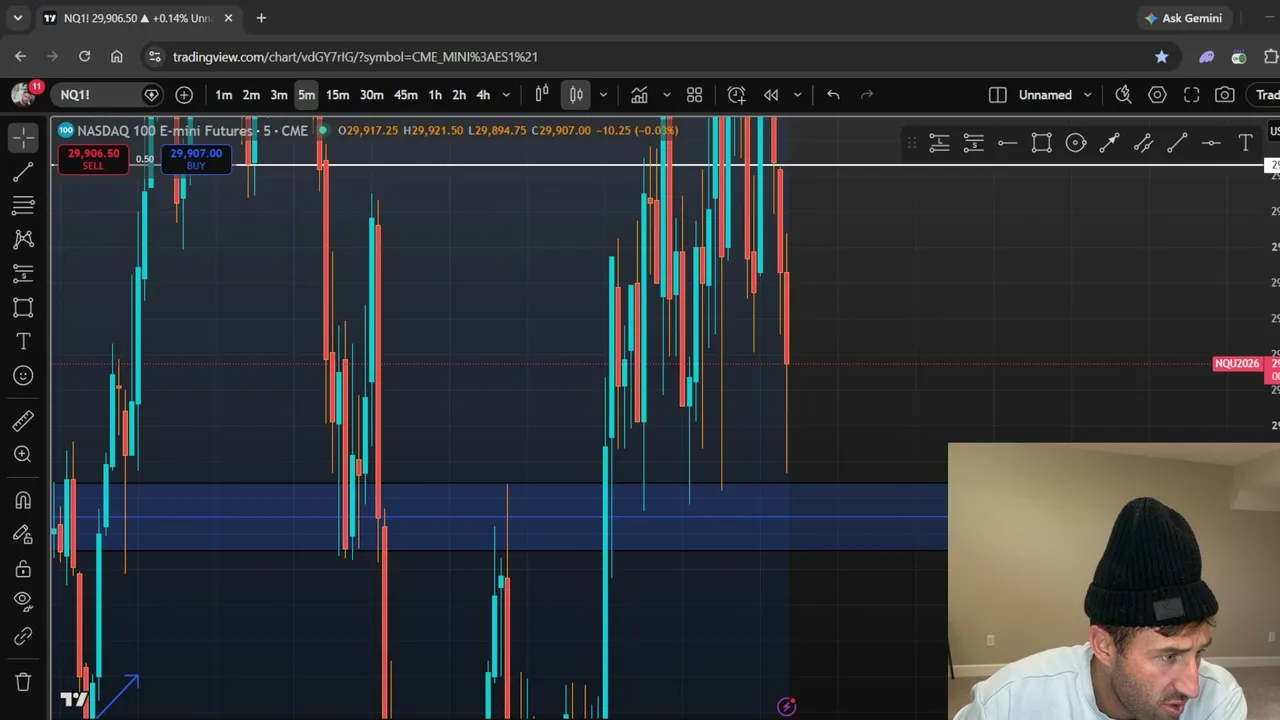Select short position tool in favorites bar

point(973,143)
